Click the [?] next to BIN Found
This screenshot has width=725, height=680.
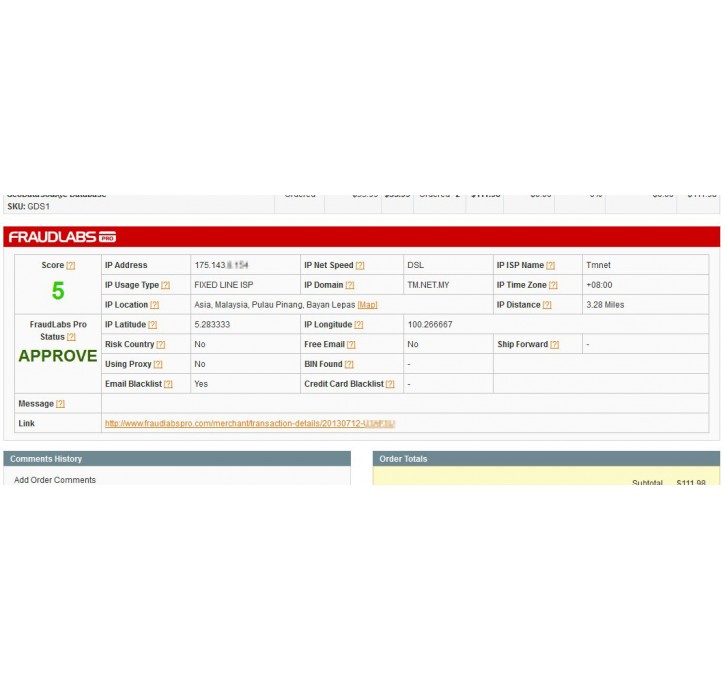pos(349,364)
